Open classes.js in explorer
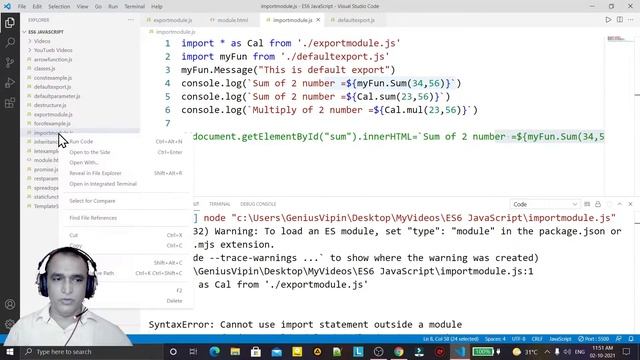 click(44, 69)
